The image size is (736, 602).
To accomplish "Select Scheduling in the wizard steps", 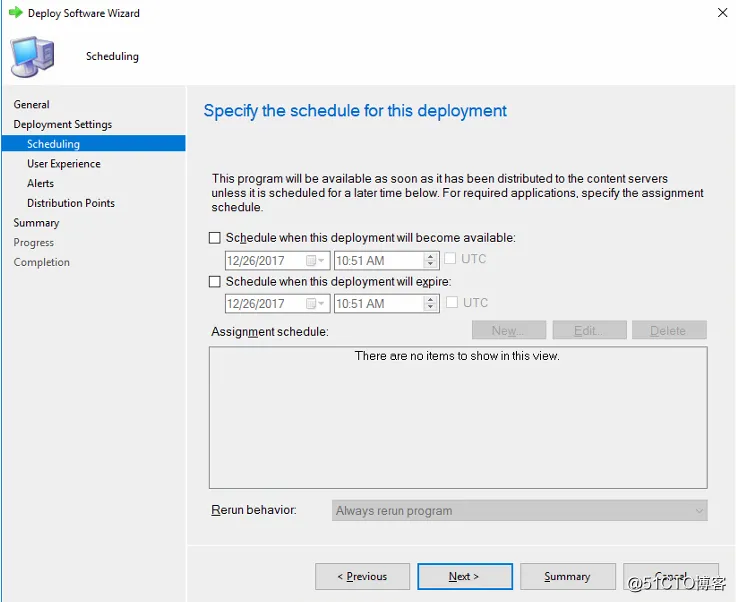I will pos(93,144).
